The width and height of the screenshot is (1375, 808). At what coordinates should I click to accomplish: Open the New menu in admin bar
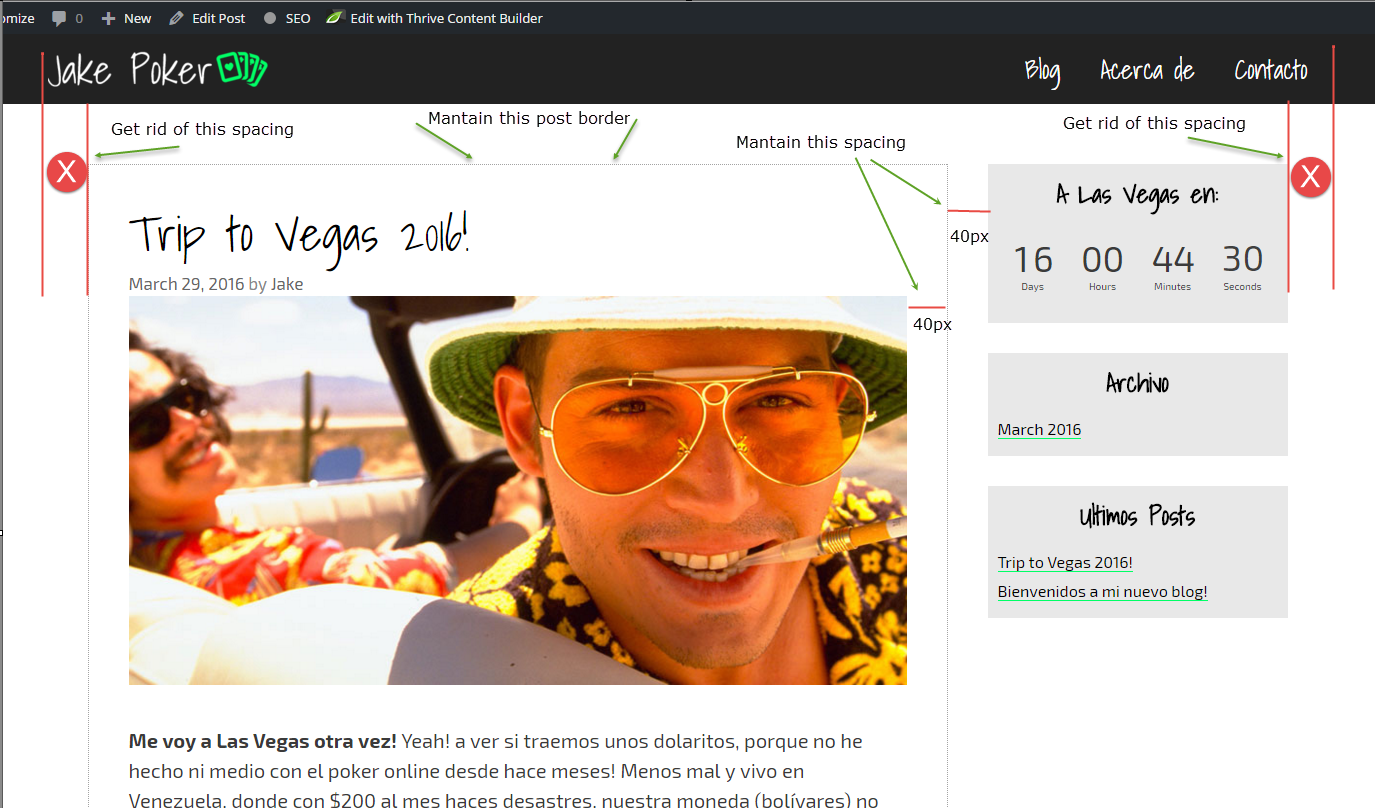[127, 18]
